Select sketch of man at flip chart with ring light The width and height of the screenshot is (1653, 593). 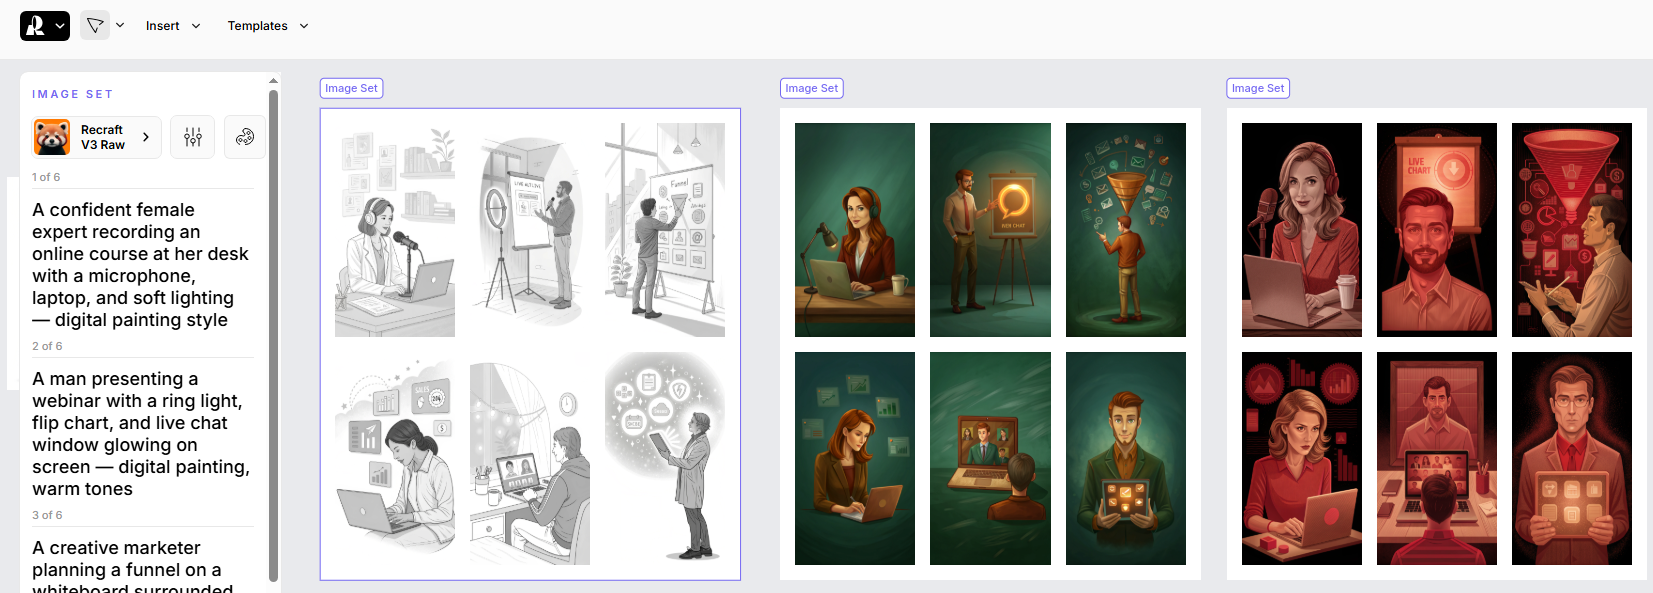pyautogui.click(x=530, y=230)
